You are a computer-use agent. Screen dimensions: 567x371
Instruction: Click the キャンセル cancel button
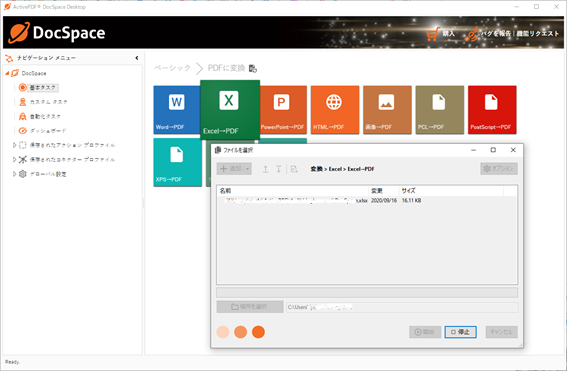coord(502,332)
